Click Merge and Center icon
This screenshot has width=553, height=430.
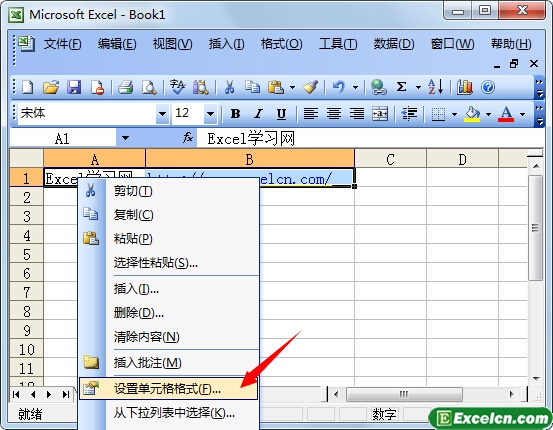pos(380,114)
